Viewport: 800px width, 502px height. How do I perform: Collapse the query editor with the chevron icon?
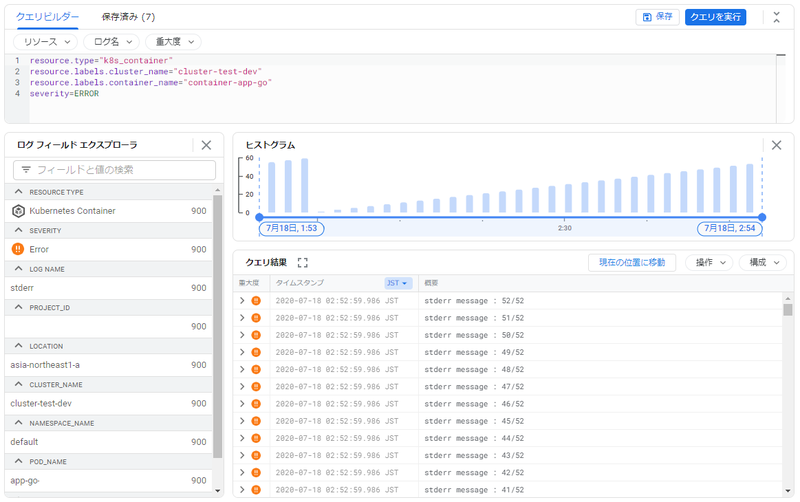(777, 17)
